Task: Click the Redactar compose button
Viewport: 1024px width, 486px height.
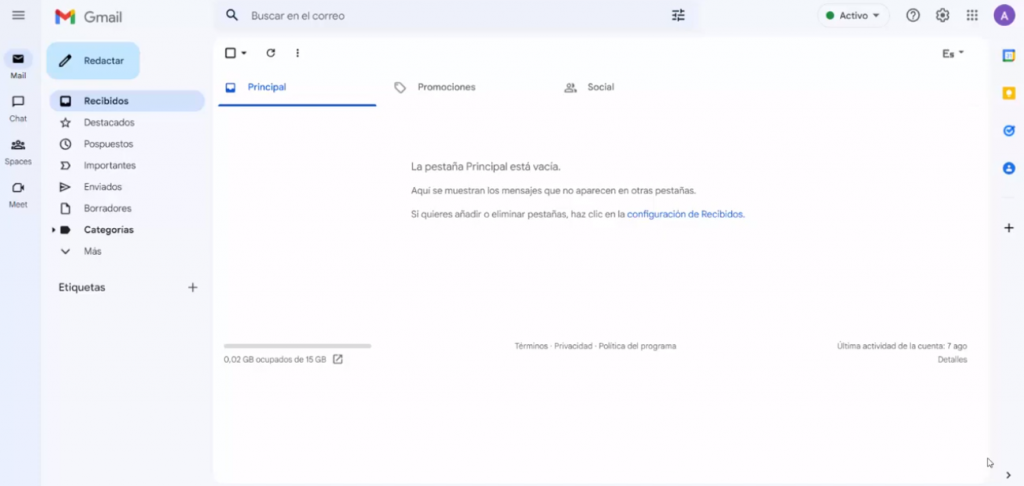Action: pos(93,61)
